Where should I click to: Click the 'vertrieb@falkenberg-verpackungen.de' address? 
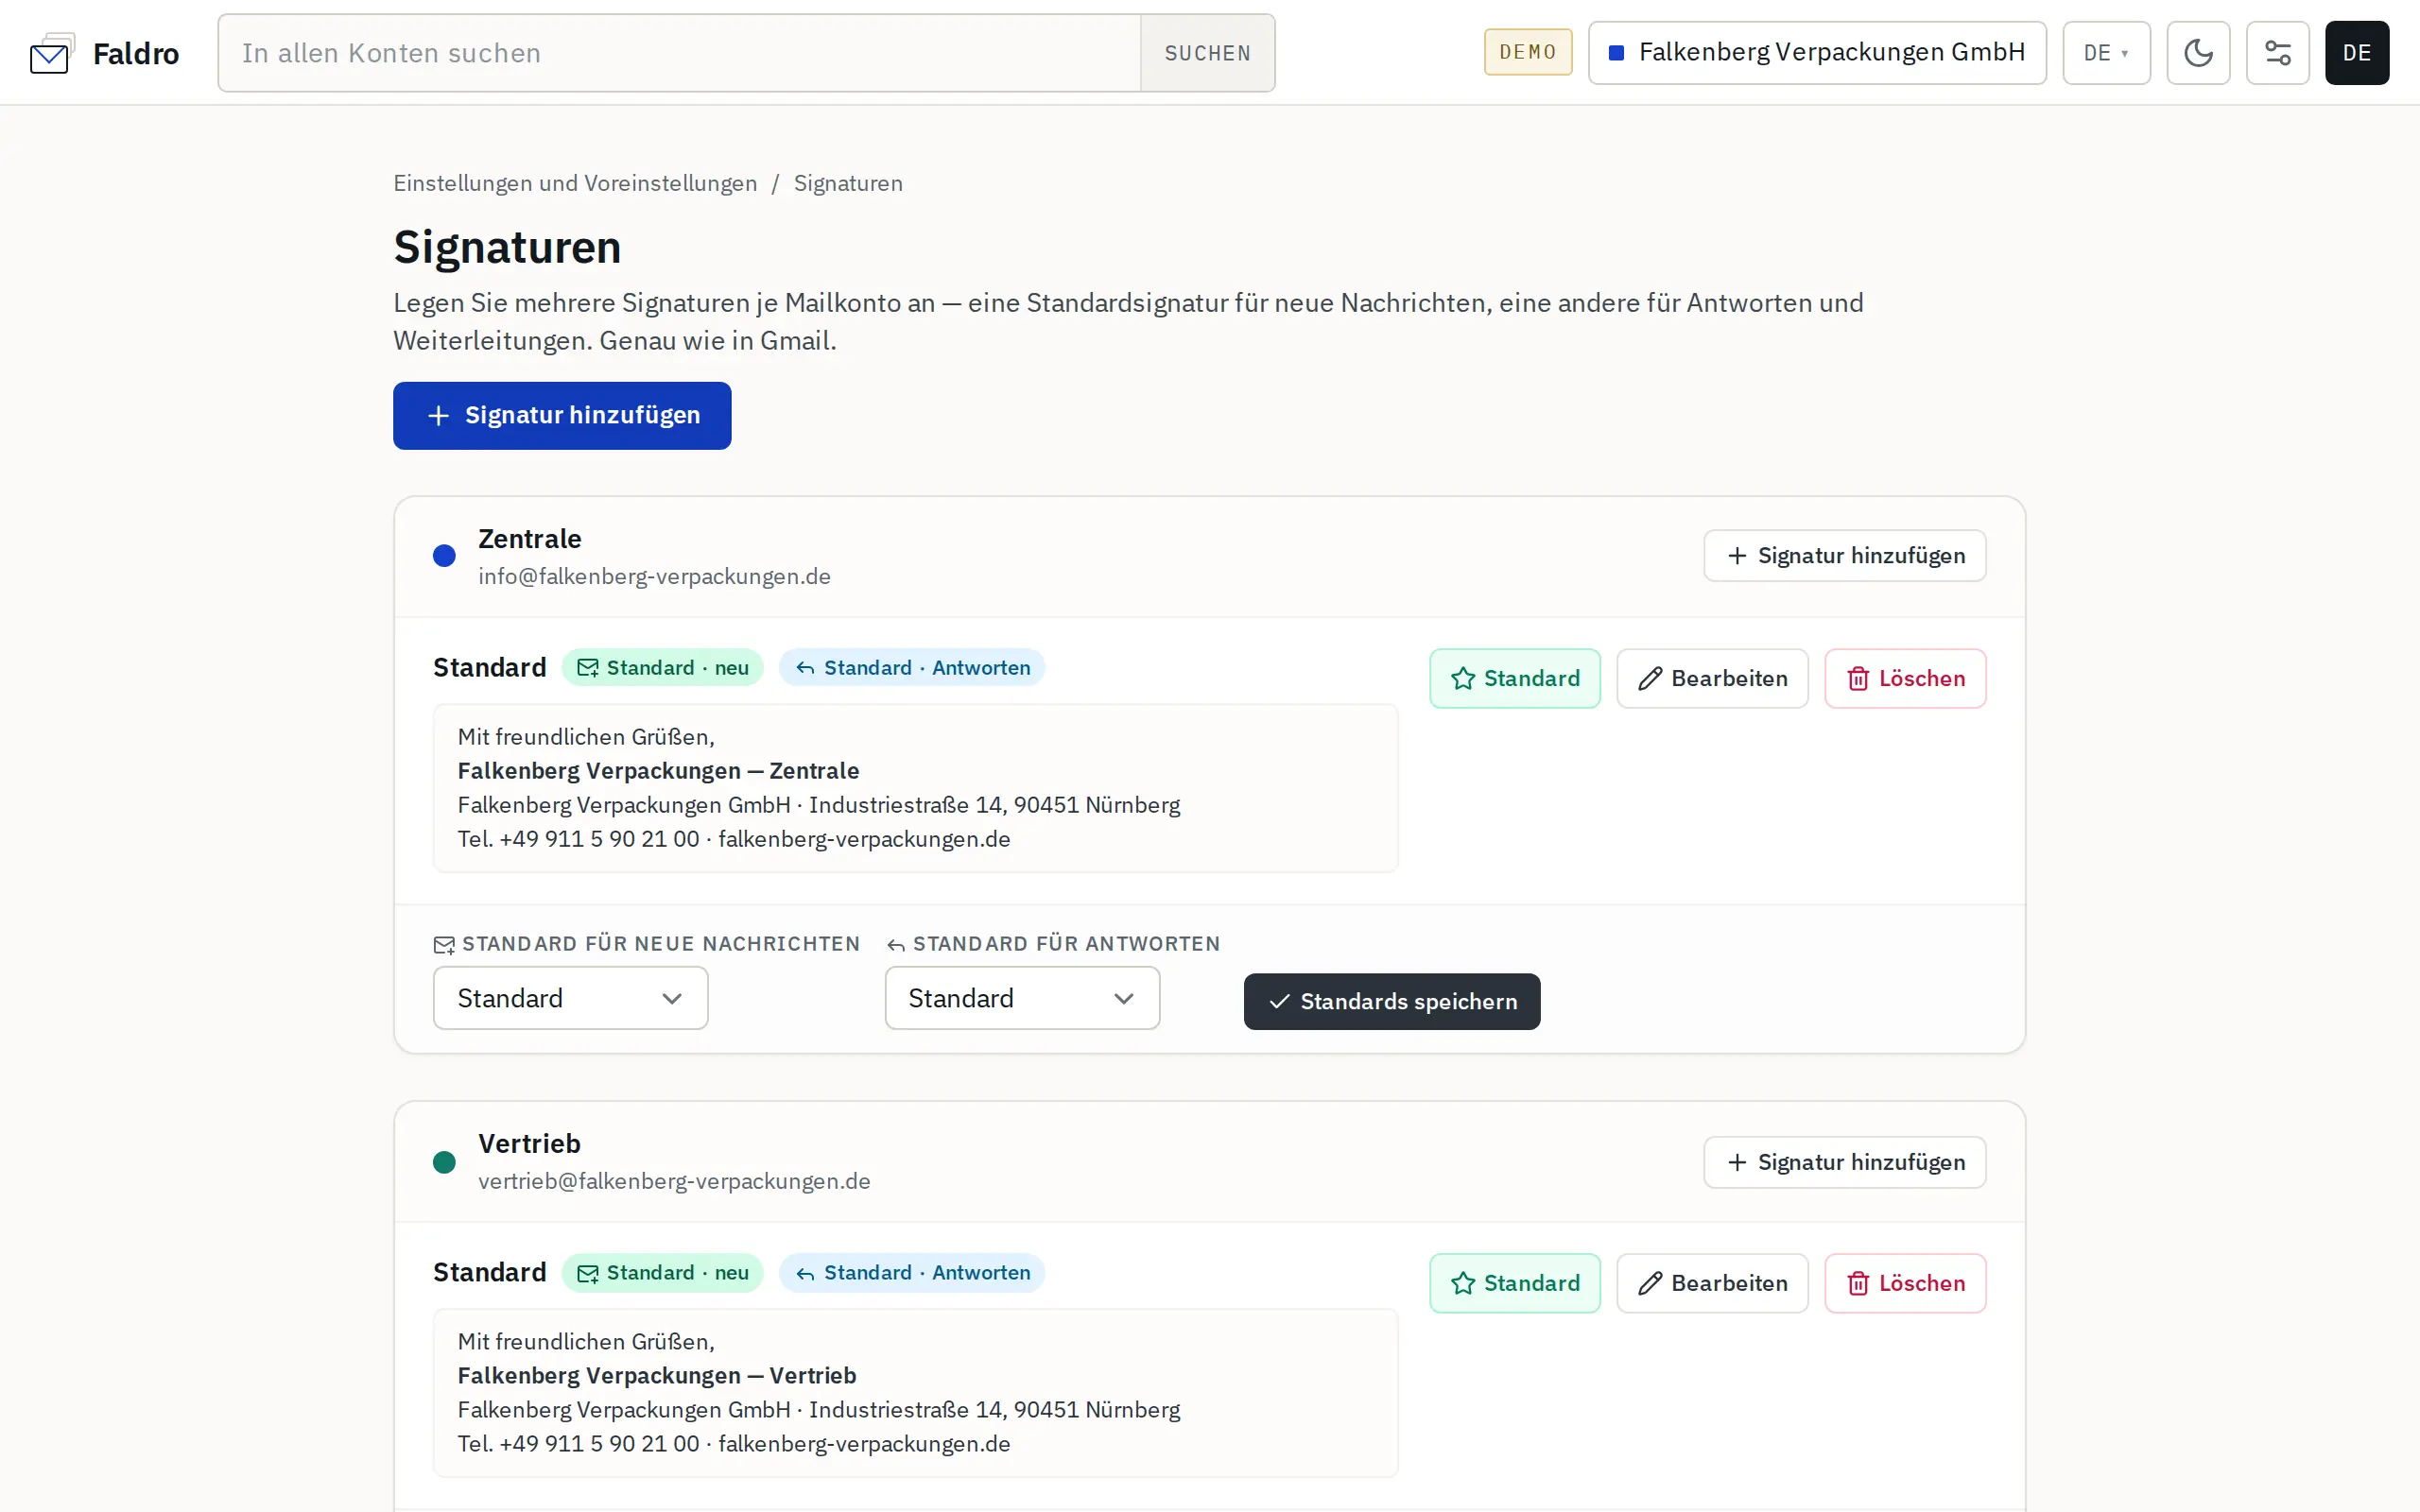(674, 1181)
